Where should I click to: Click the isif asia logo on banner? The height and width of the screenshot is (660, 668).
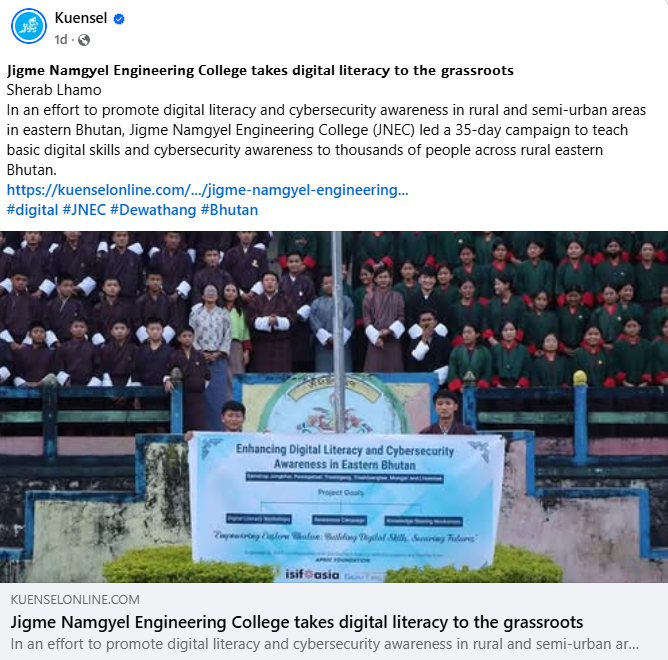(x=312, y=574)
